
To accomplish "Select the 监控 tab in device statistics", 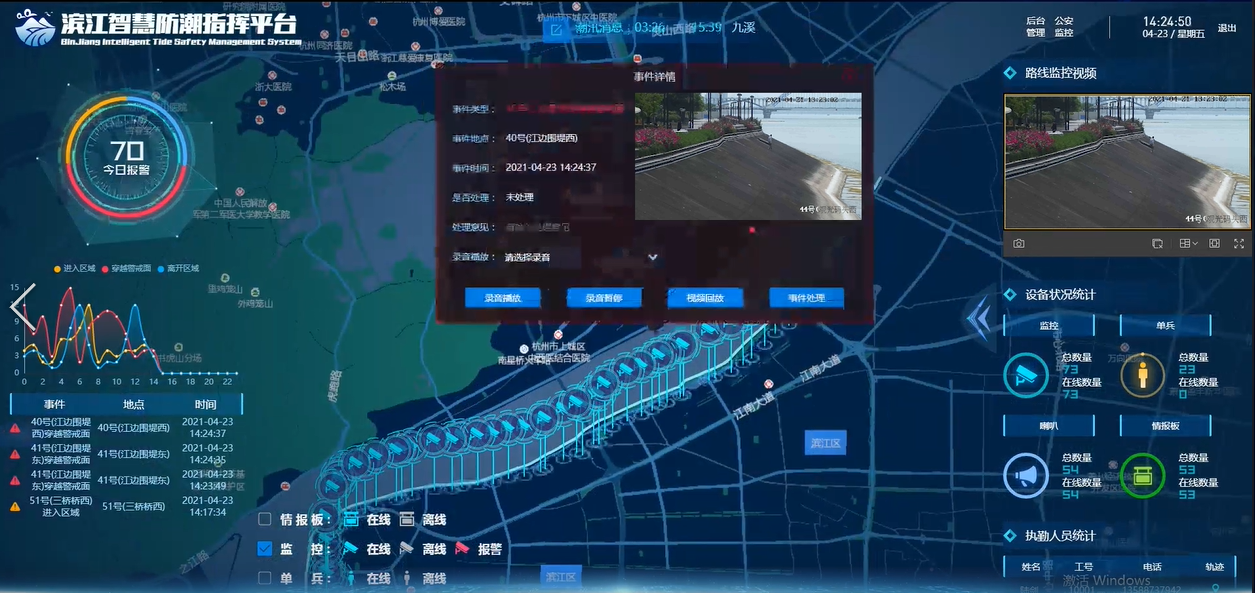I will point(1049,325).
